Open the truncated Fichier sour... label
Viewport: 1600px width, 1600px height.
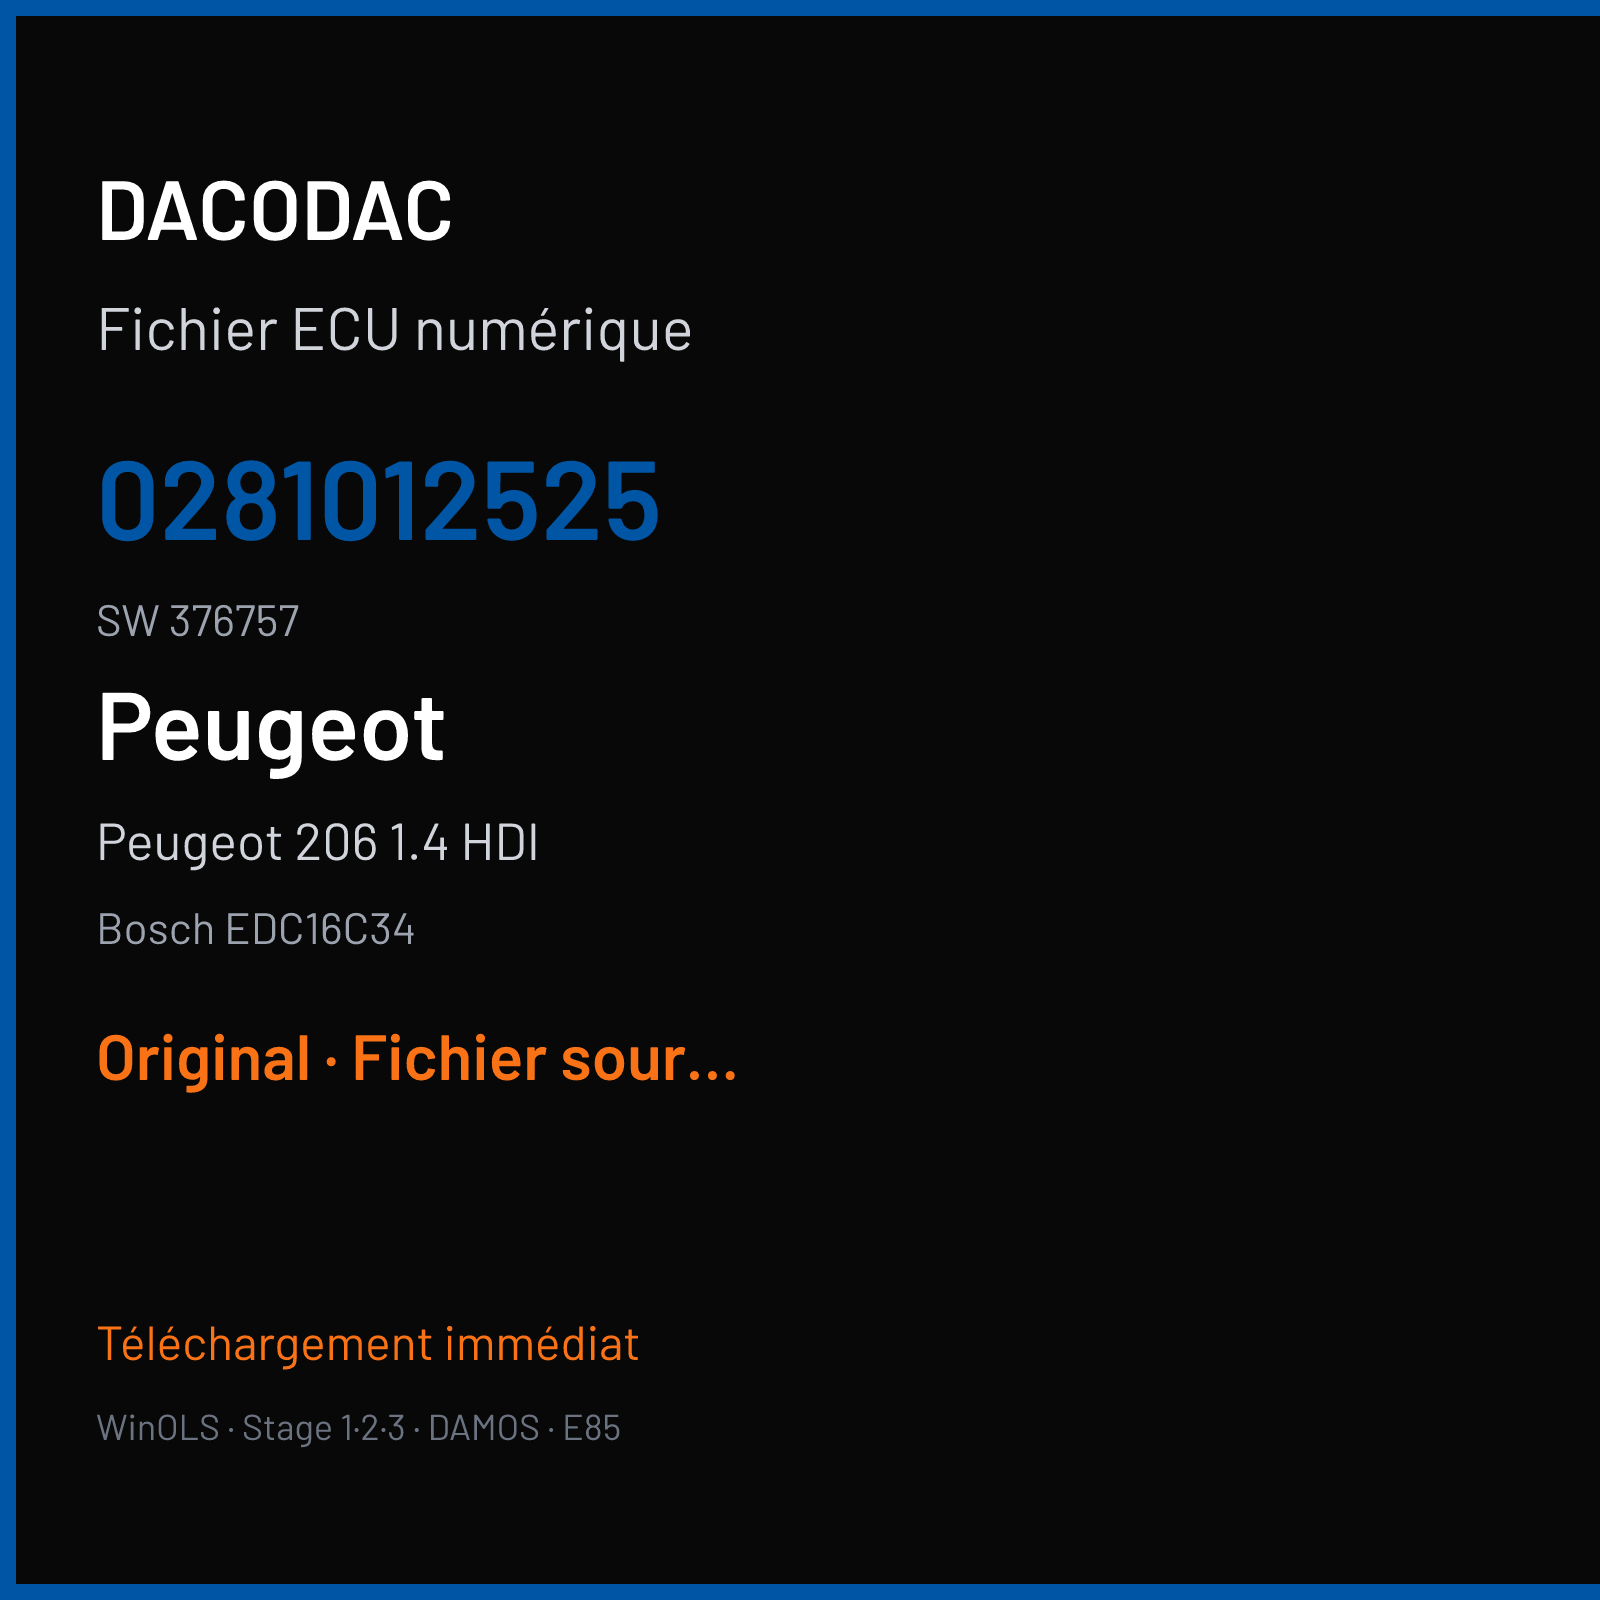click(x=545, y=1059)
